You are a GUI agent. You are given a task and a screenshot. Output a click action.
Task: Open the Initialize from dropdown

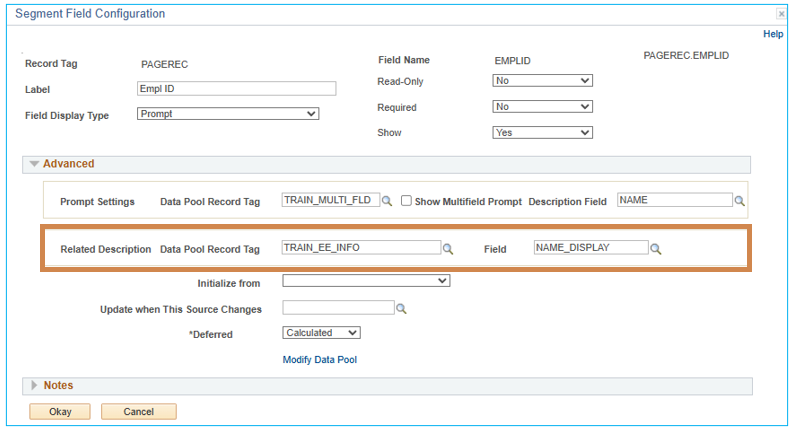(x=366, y=280)
